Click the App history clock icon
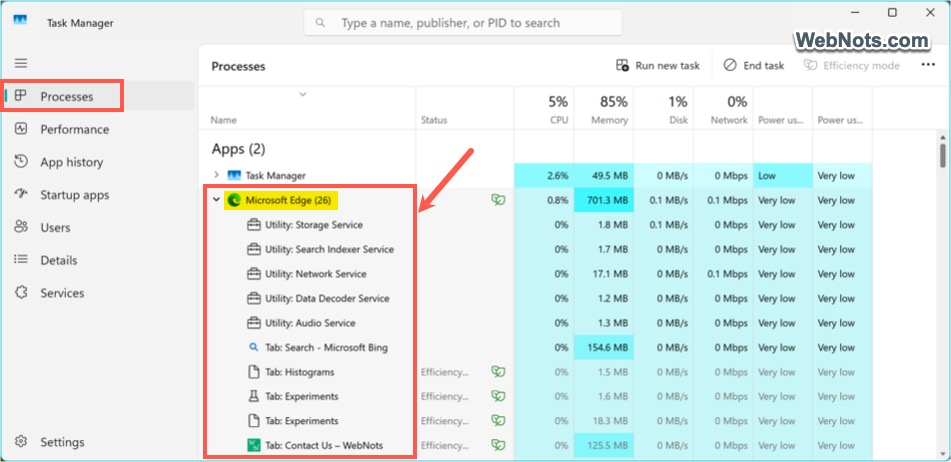This screenshot has height=462, width=951. coord(21,162)
